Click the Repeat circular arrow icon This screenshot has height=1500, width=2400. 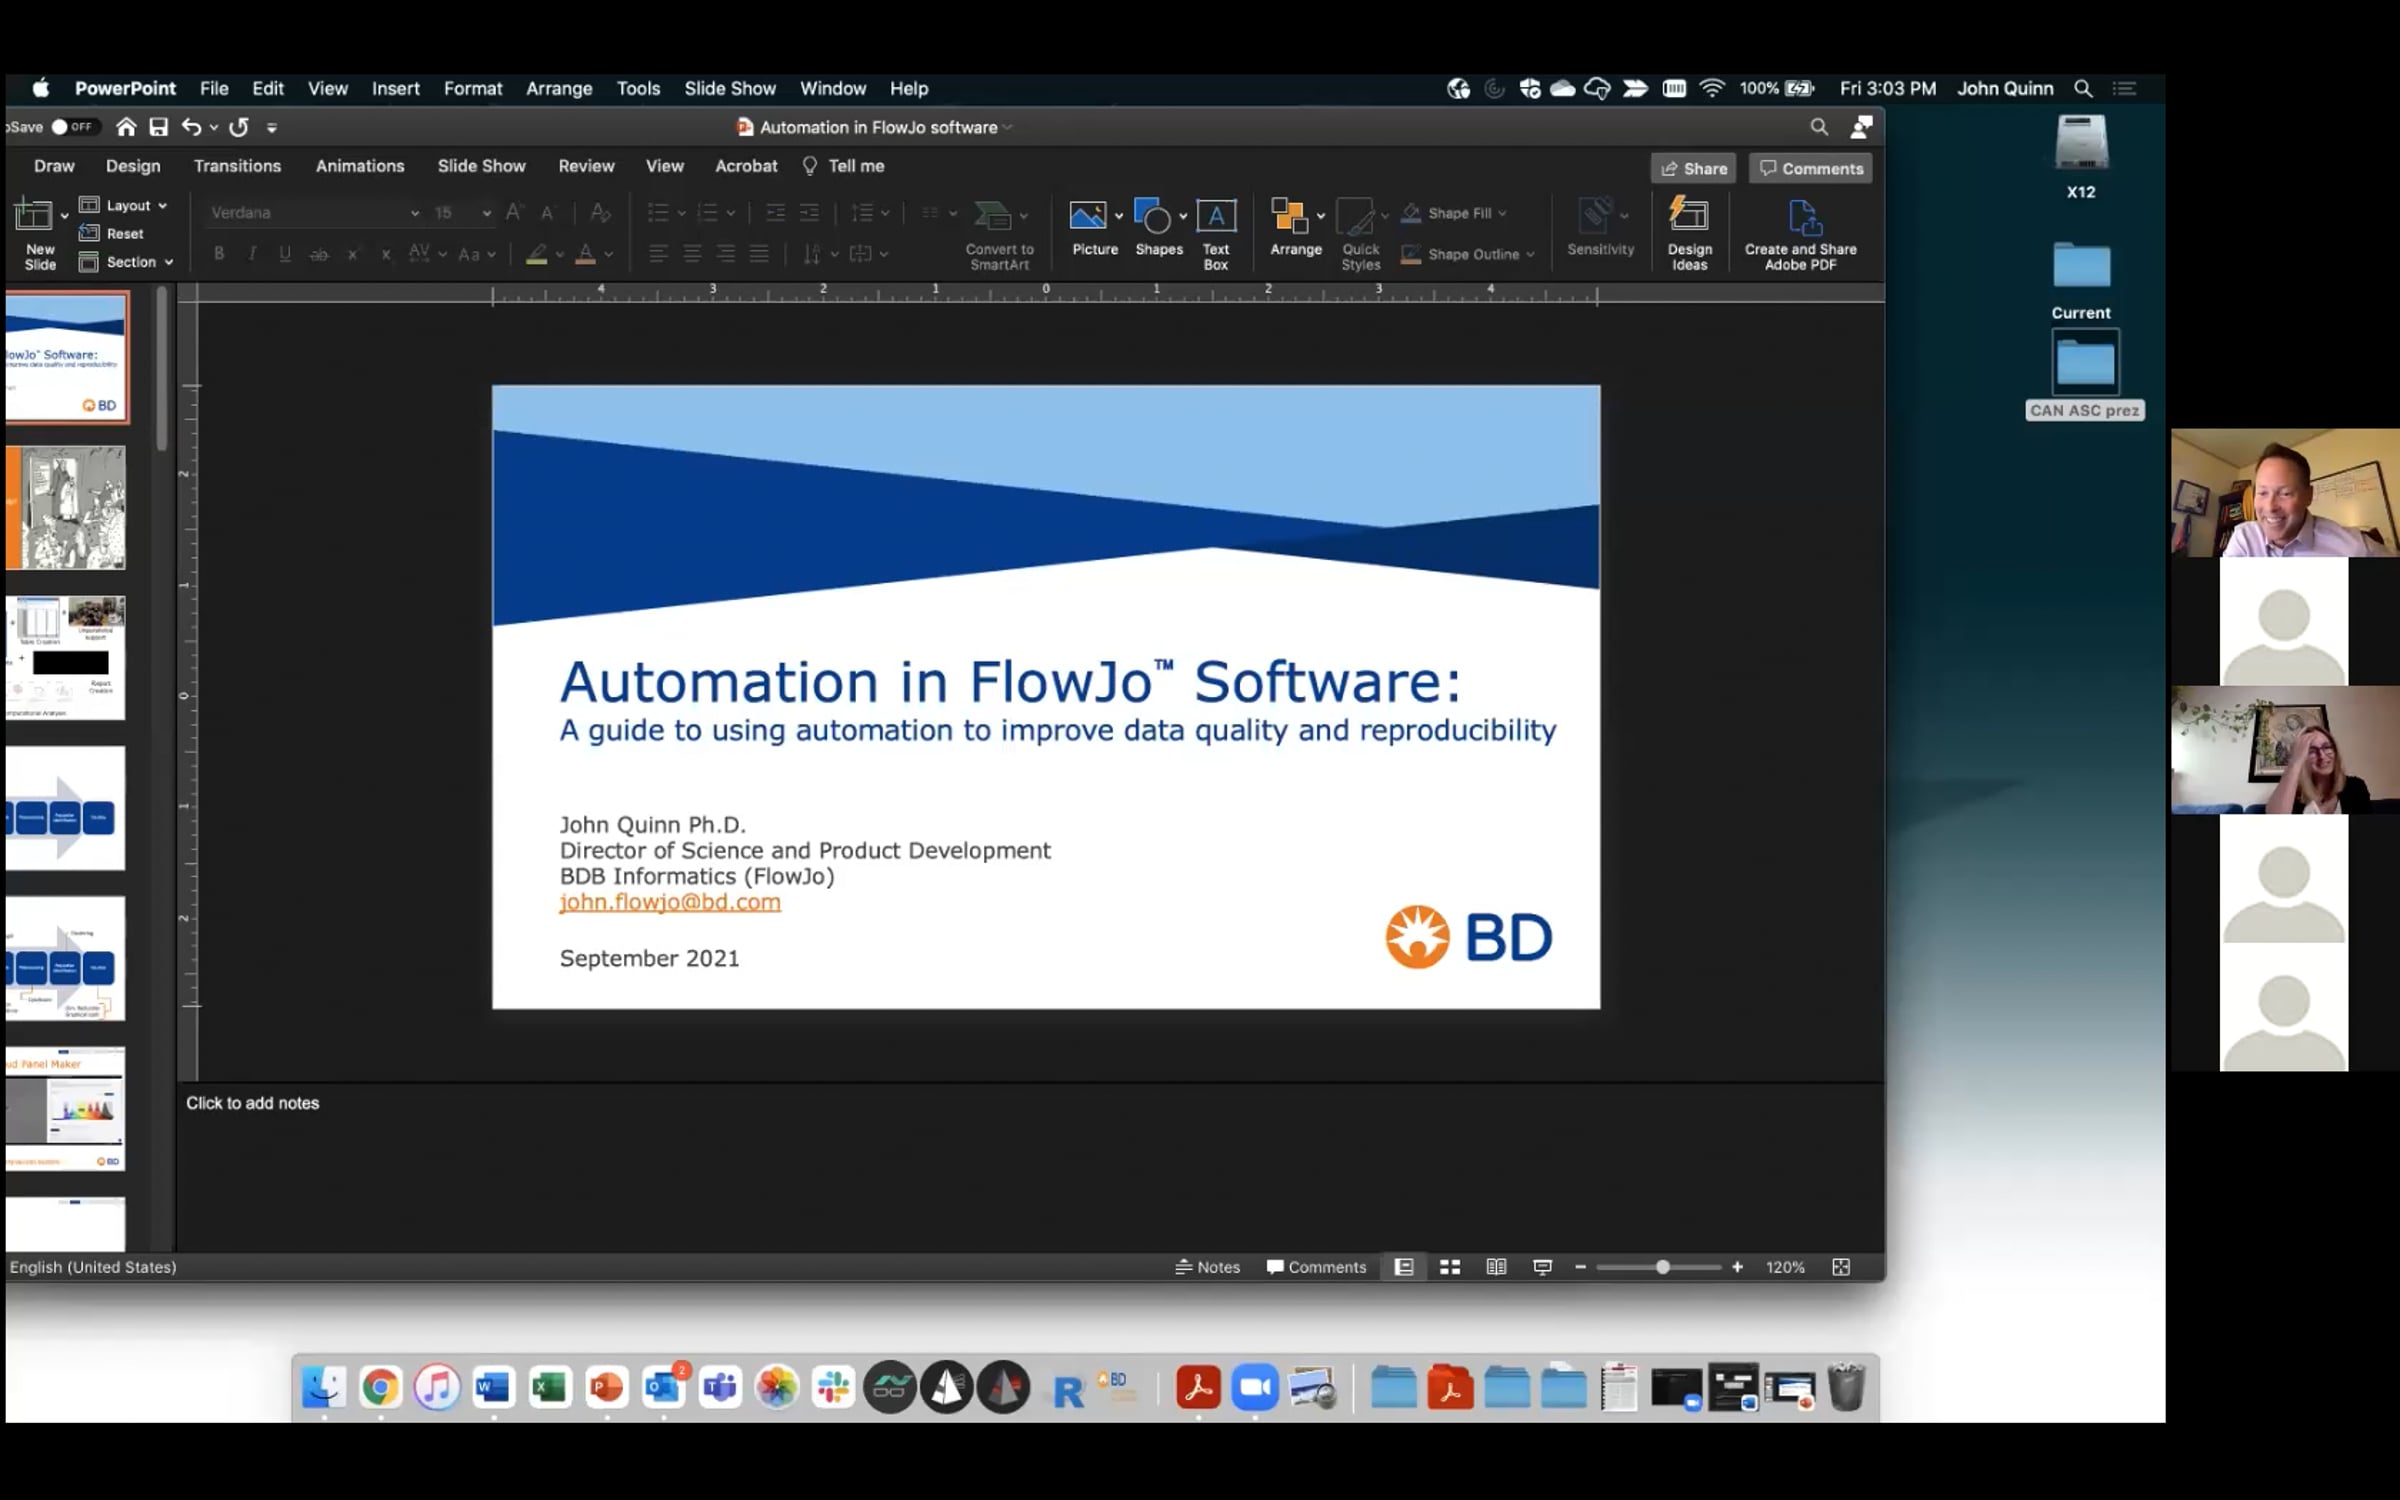pyautogui.click(x=239, y=127)
